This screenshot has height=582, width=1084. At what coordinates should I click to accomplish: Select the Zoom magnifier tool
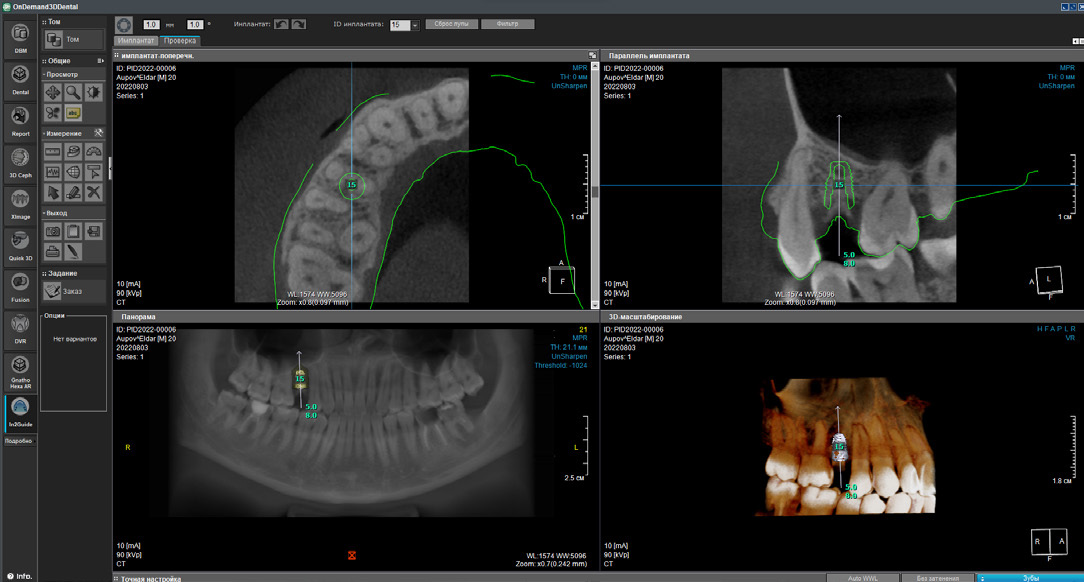click(73, 92)
